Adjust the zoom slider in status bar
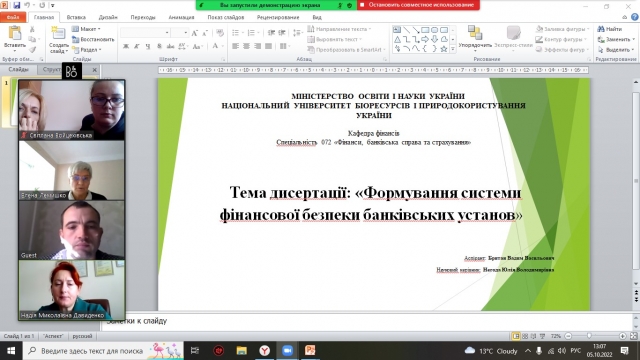The image size is (640, 360). click(x=589, y=336)
